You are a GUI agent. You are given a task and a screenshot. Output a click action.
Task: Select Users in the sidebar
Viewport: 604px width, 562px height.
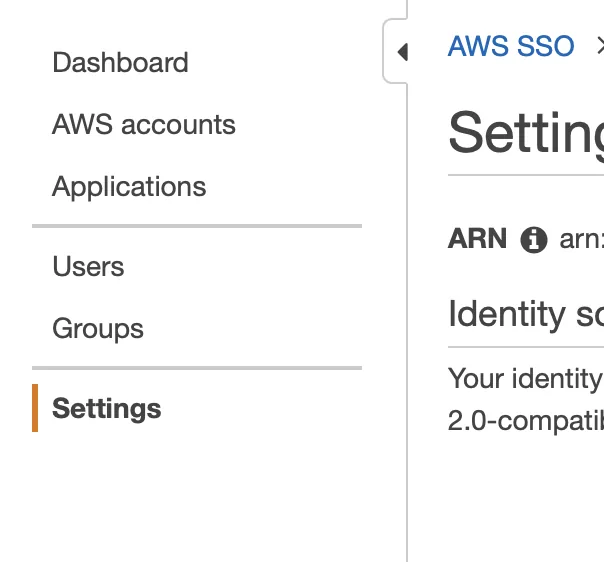tap(88, 266)
